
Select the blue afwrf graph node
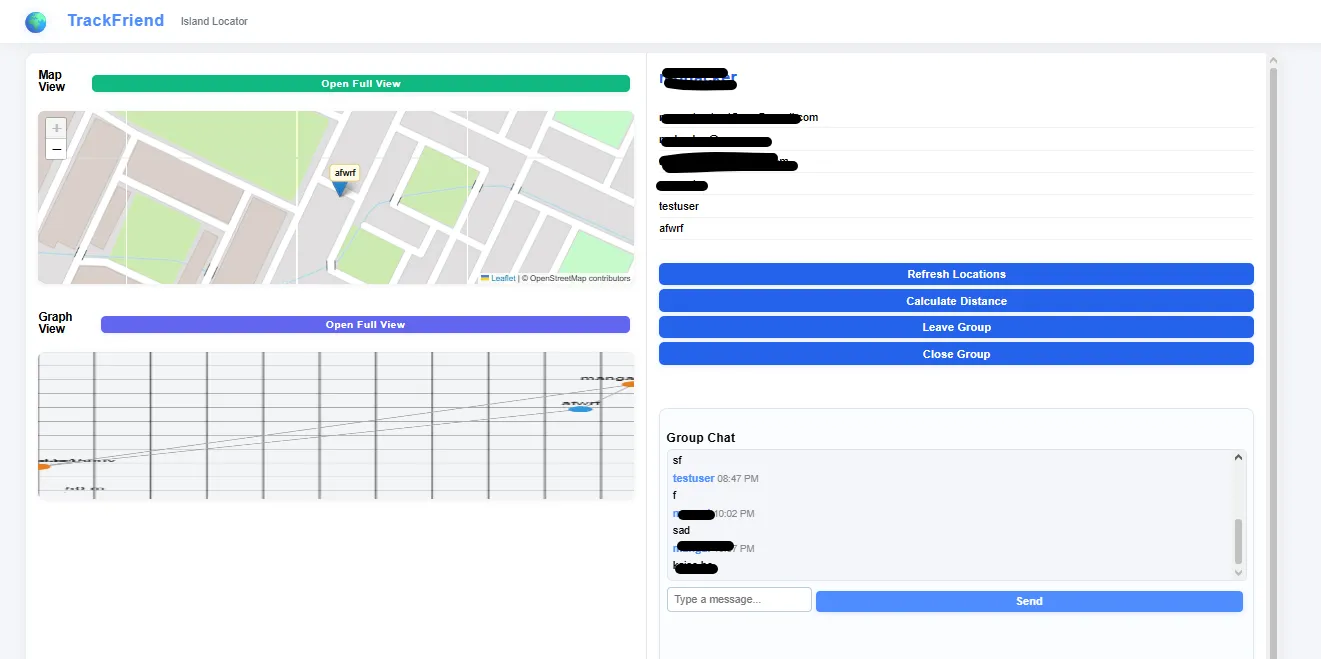pos(580,409)
